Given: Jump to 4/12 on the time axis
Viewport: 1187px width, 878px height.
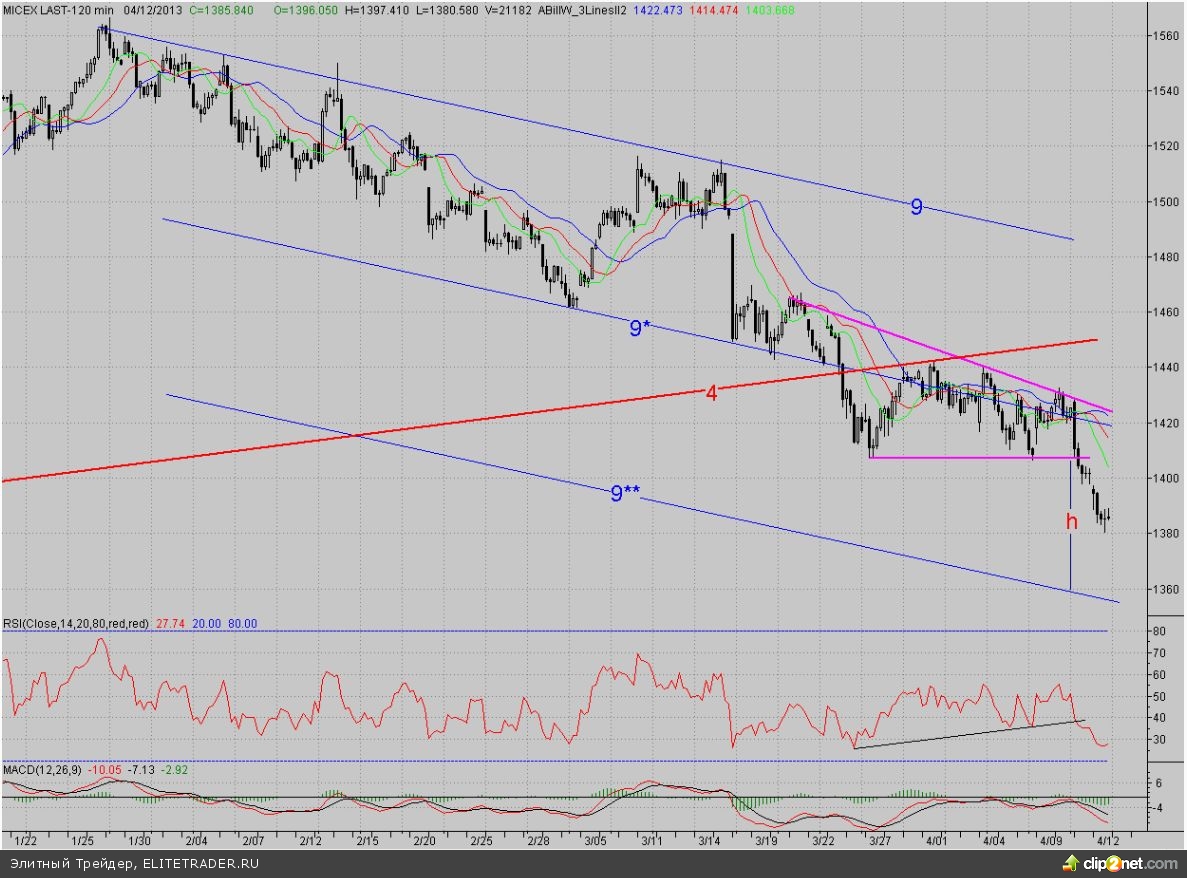Looking at the screenshot, I should pos(1108,842).
